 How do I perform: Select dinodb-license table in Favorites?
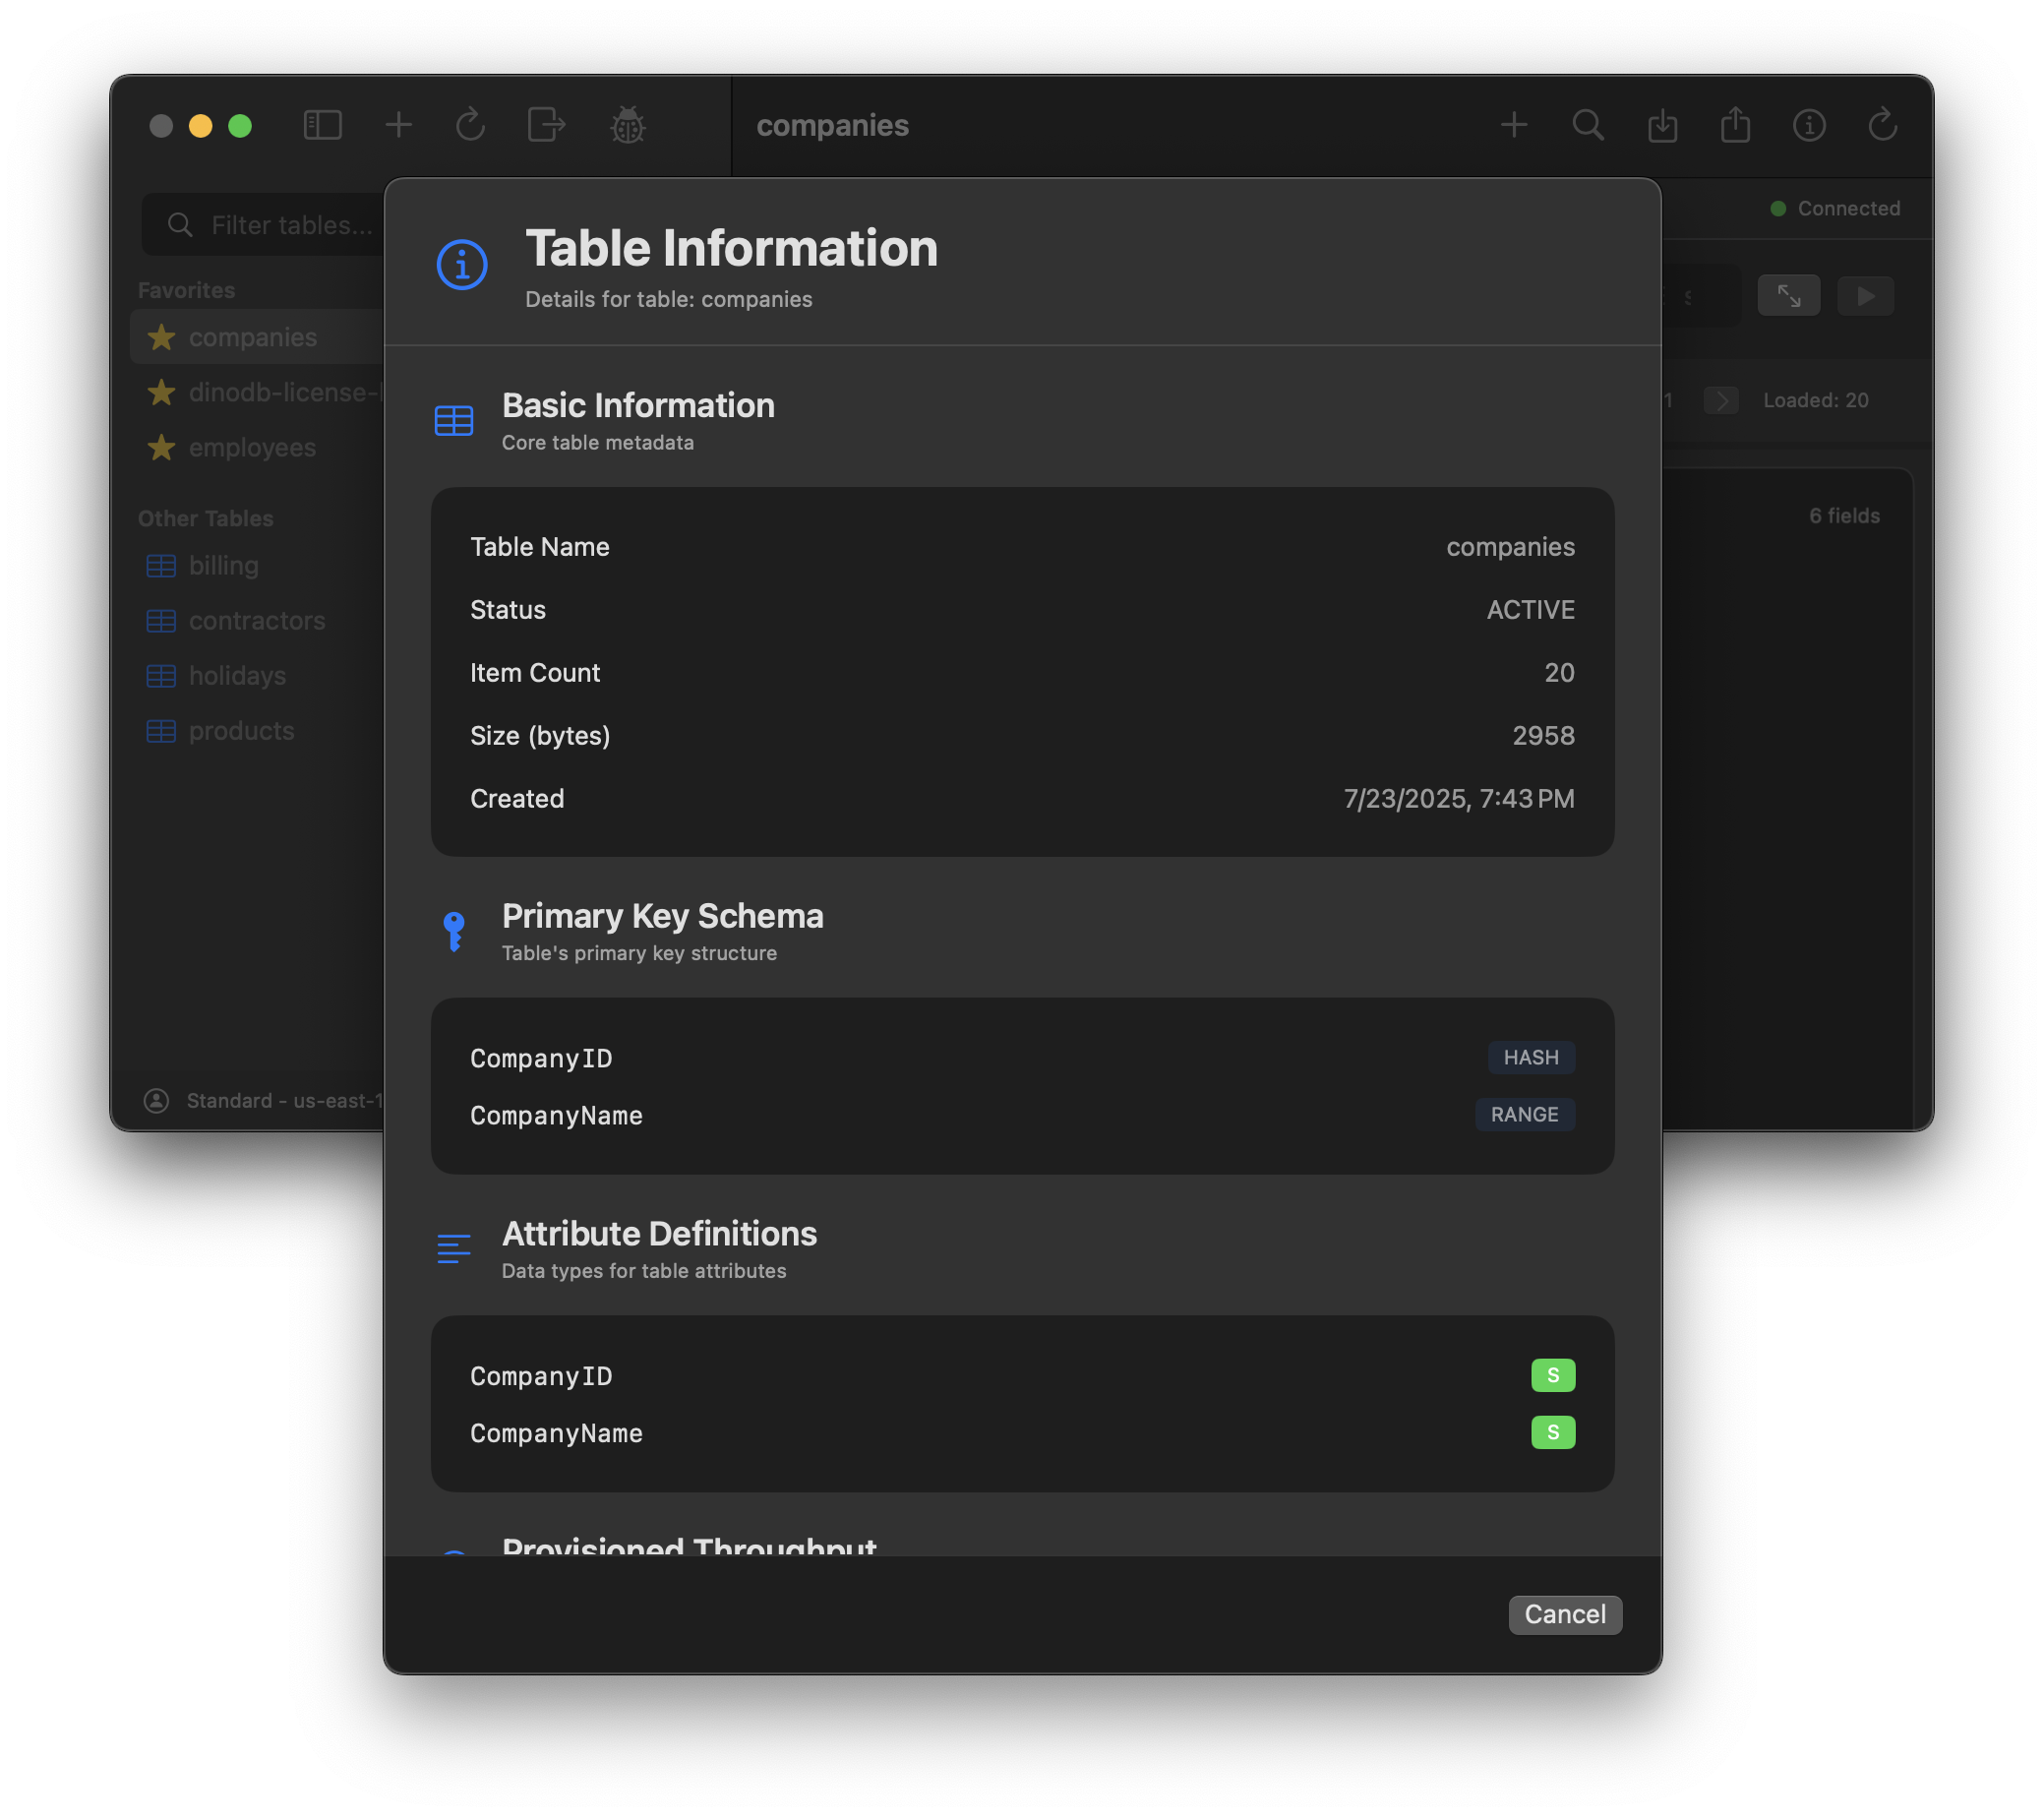(x=258, y=392)
